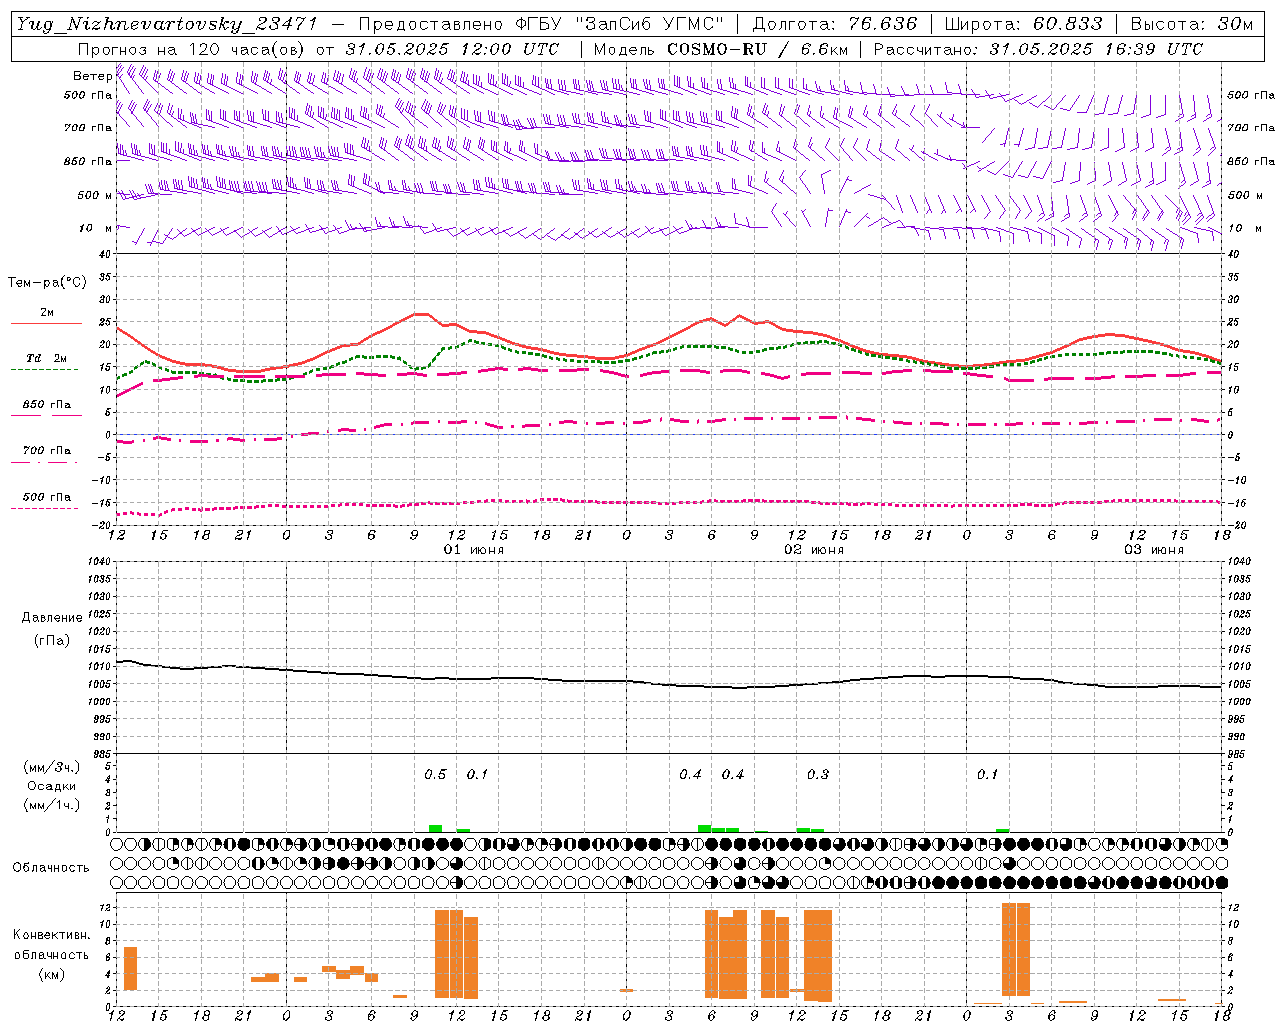Click the (мм/3ч.) units label
Image resolution: width=1280 pixels, height=1024 pixels.
52,767
